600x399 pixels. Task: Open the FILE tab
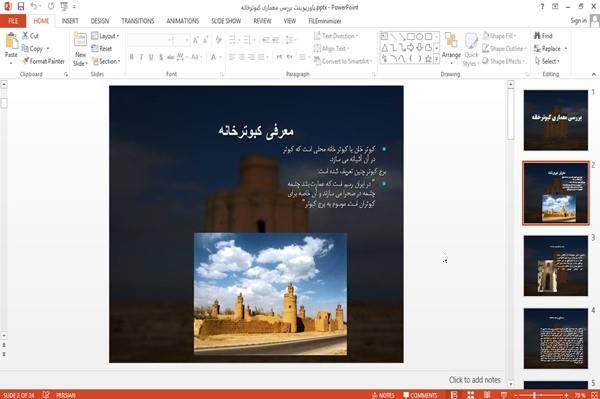[13, 21]
